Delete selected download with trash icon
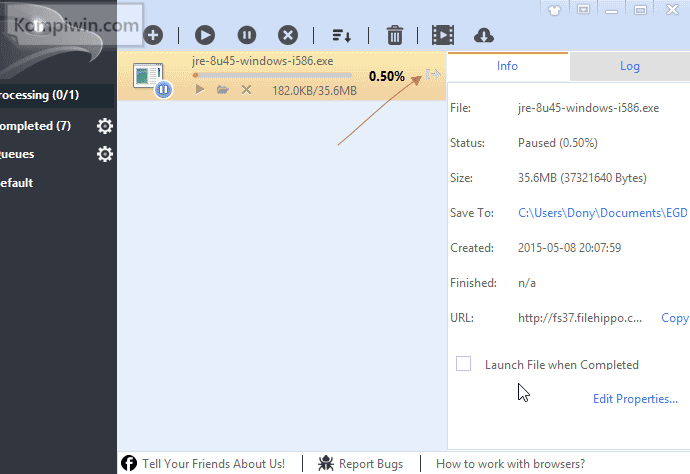The height and width of the screenshot is (474, 690). 395,35
